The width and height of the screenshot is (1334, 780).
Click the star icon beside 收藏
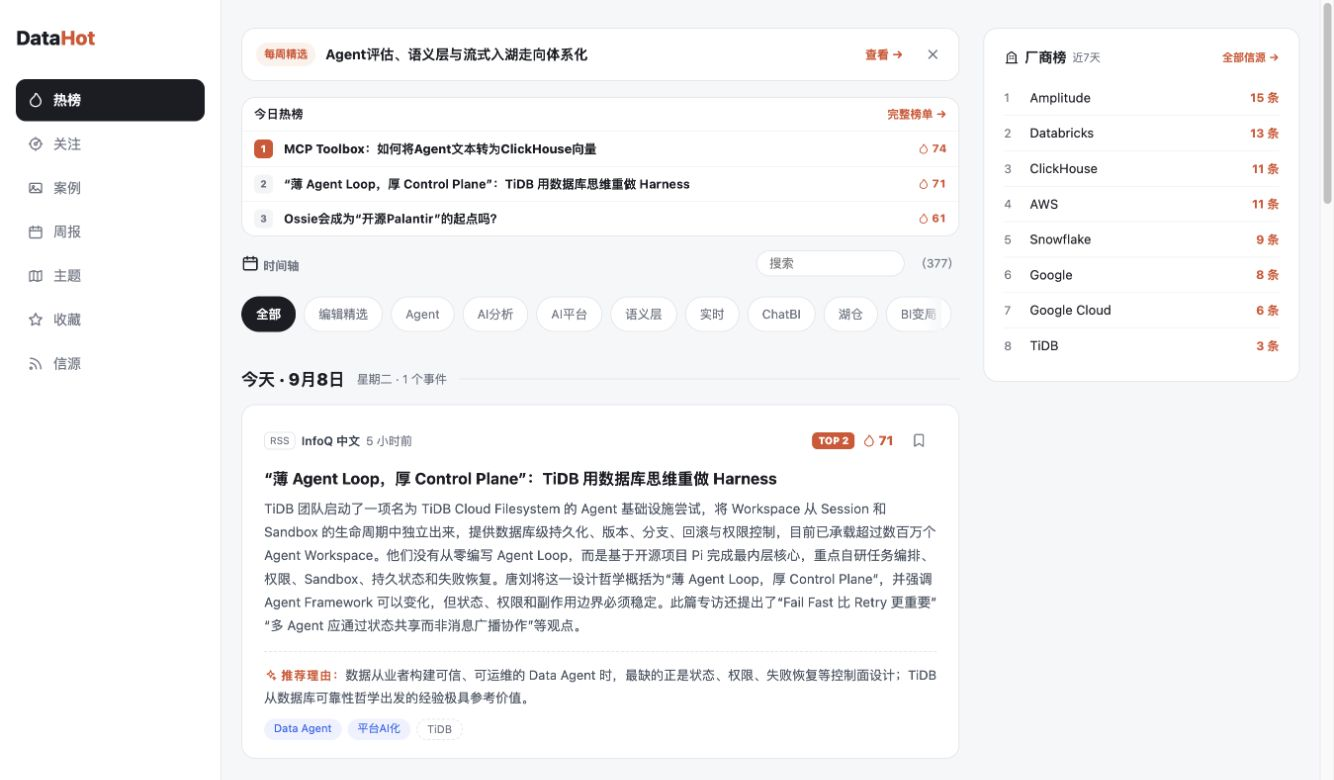click(36, 320)
